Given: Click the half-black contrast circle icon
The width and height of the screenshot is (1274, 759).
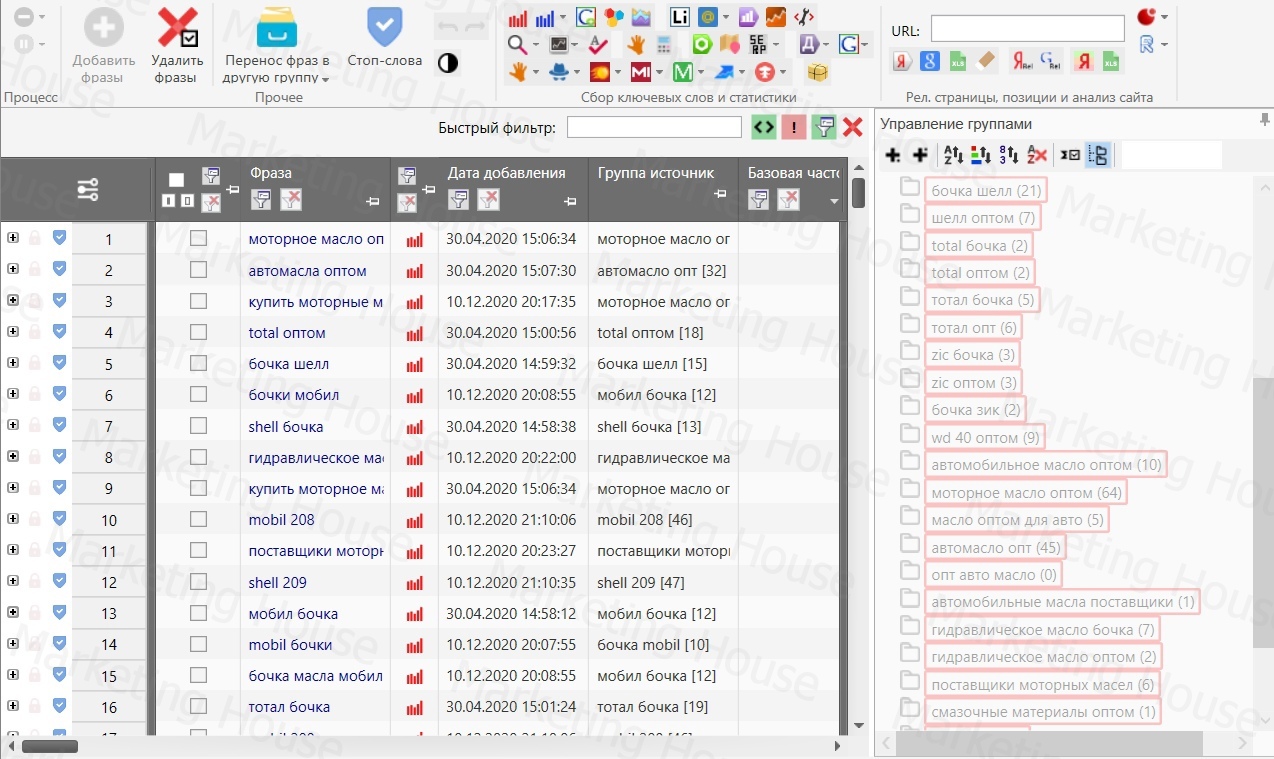Looking at the screenshot, I should (448, 63).
